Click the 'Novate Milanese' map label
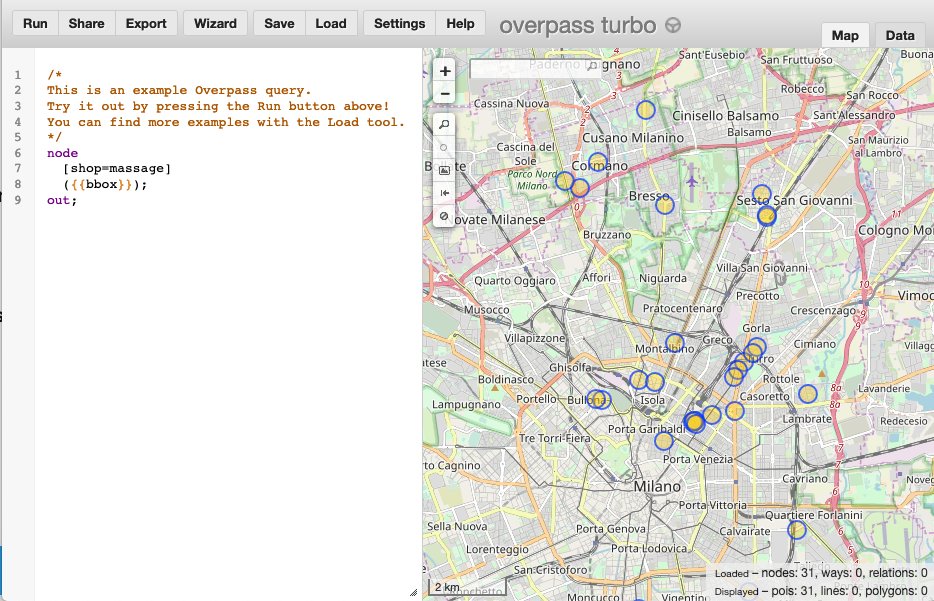 coord(496,220)
